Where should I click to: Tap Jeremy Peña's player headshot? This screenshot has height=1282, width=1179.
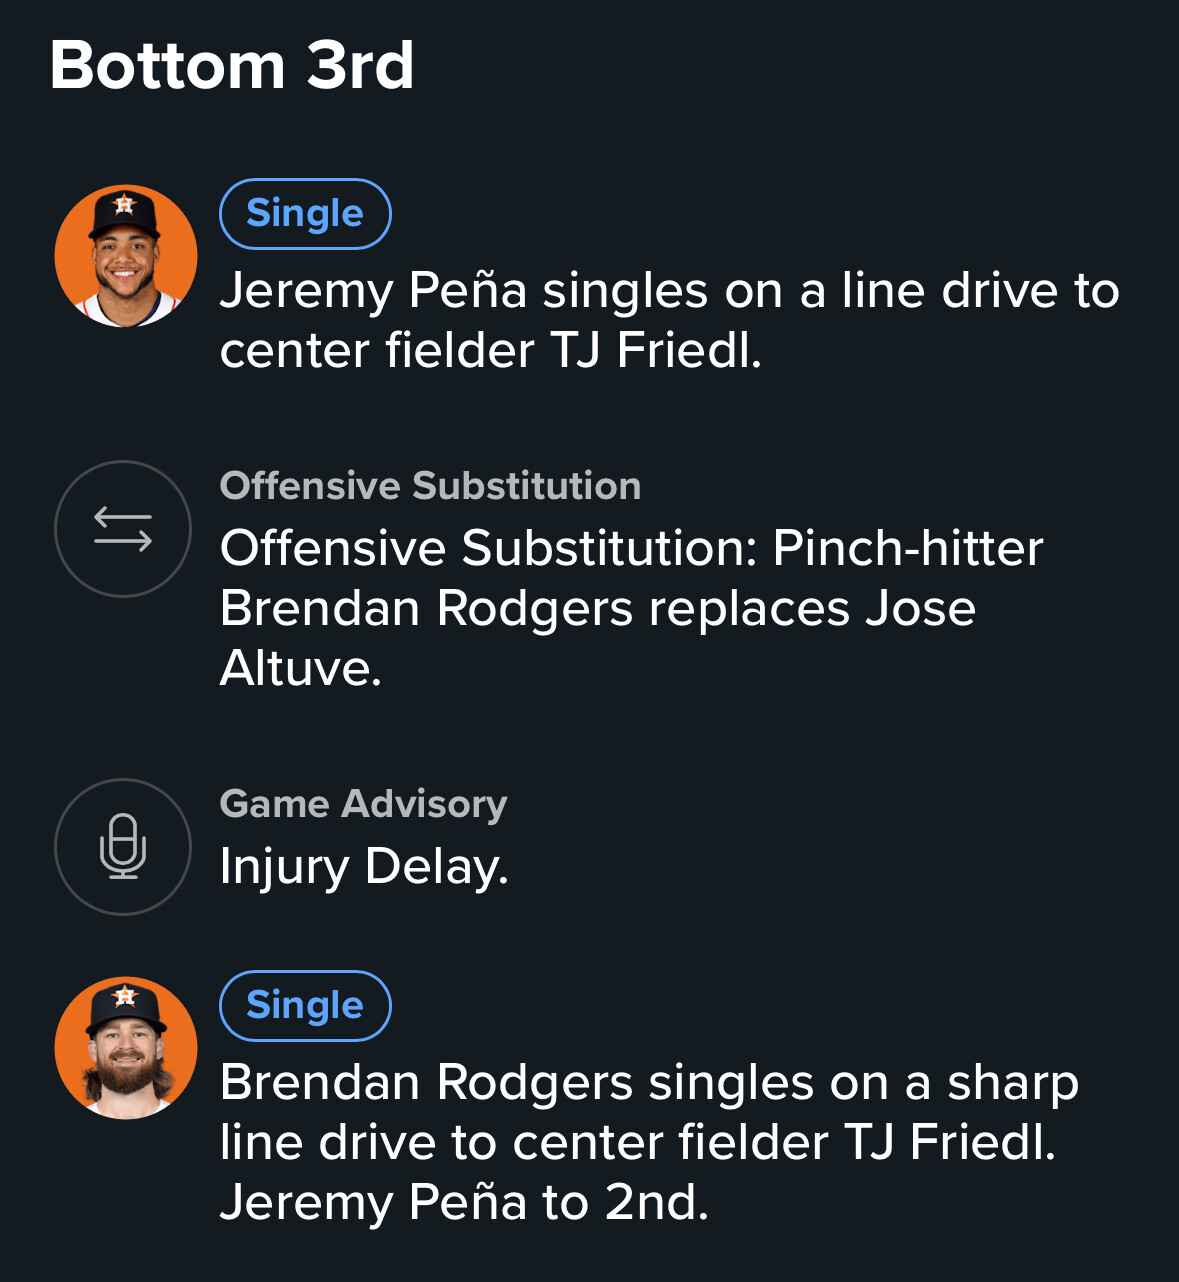tap(125, 256)
